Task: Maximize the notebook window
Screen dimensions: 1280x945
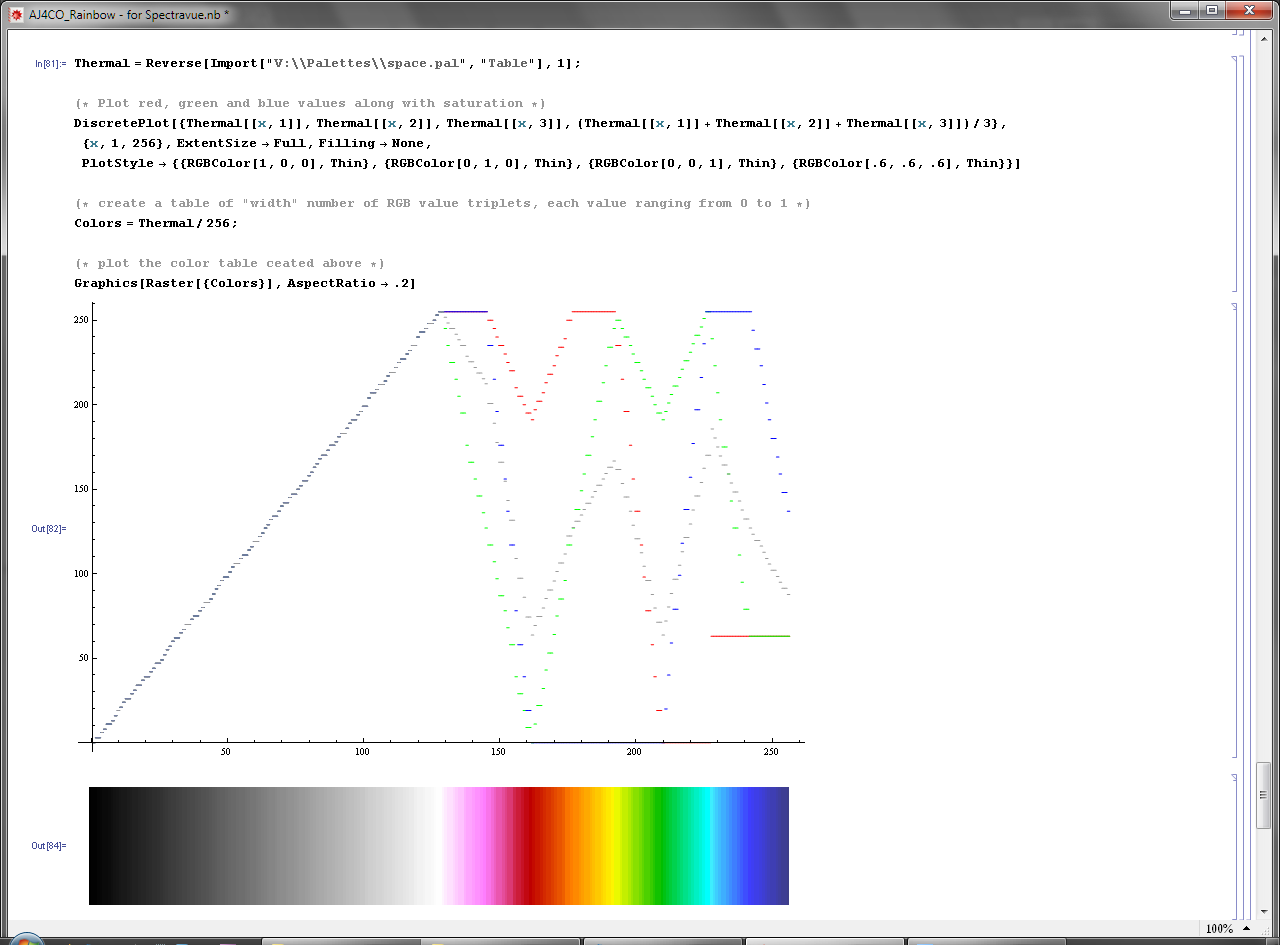Action: 1212,10
